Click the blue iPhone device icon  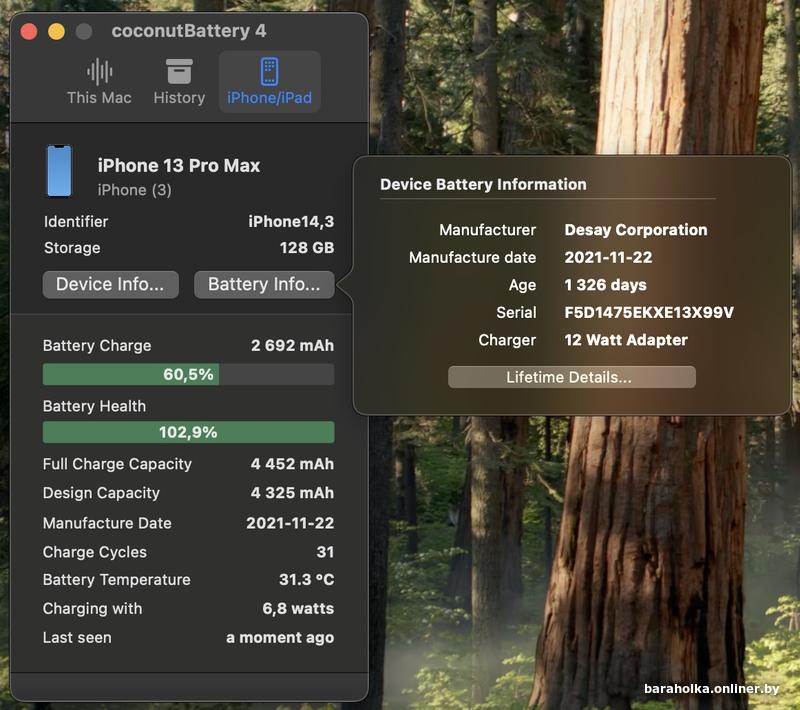click(60, 171)
